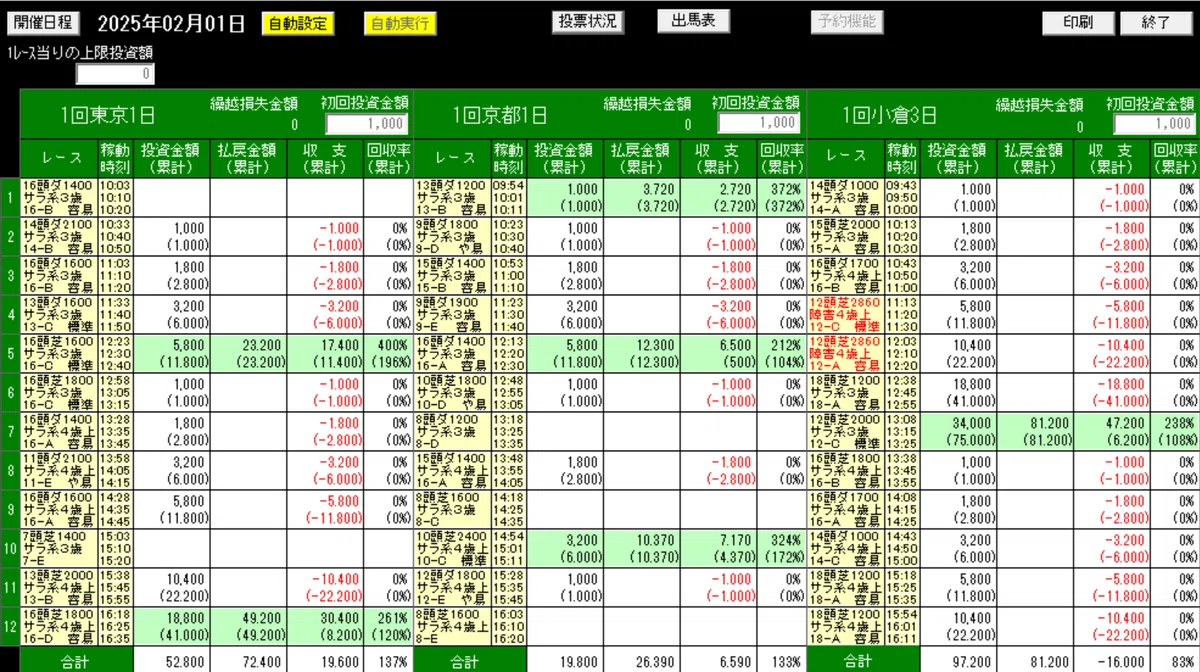Click the Tokyo total balance 19.600
The image size is (1200, 672).
[x=325, y=661]
